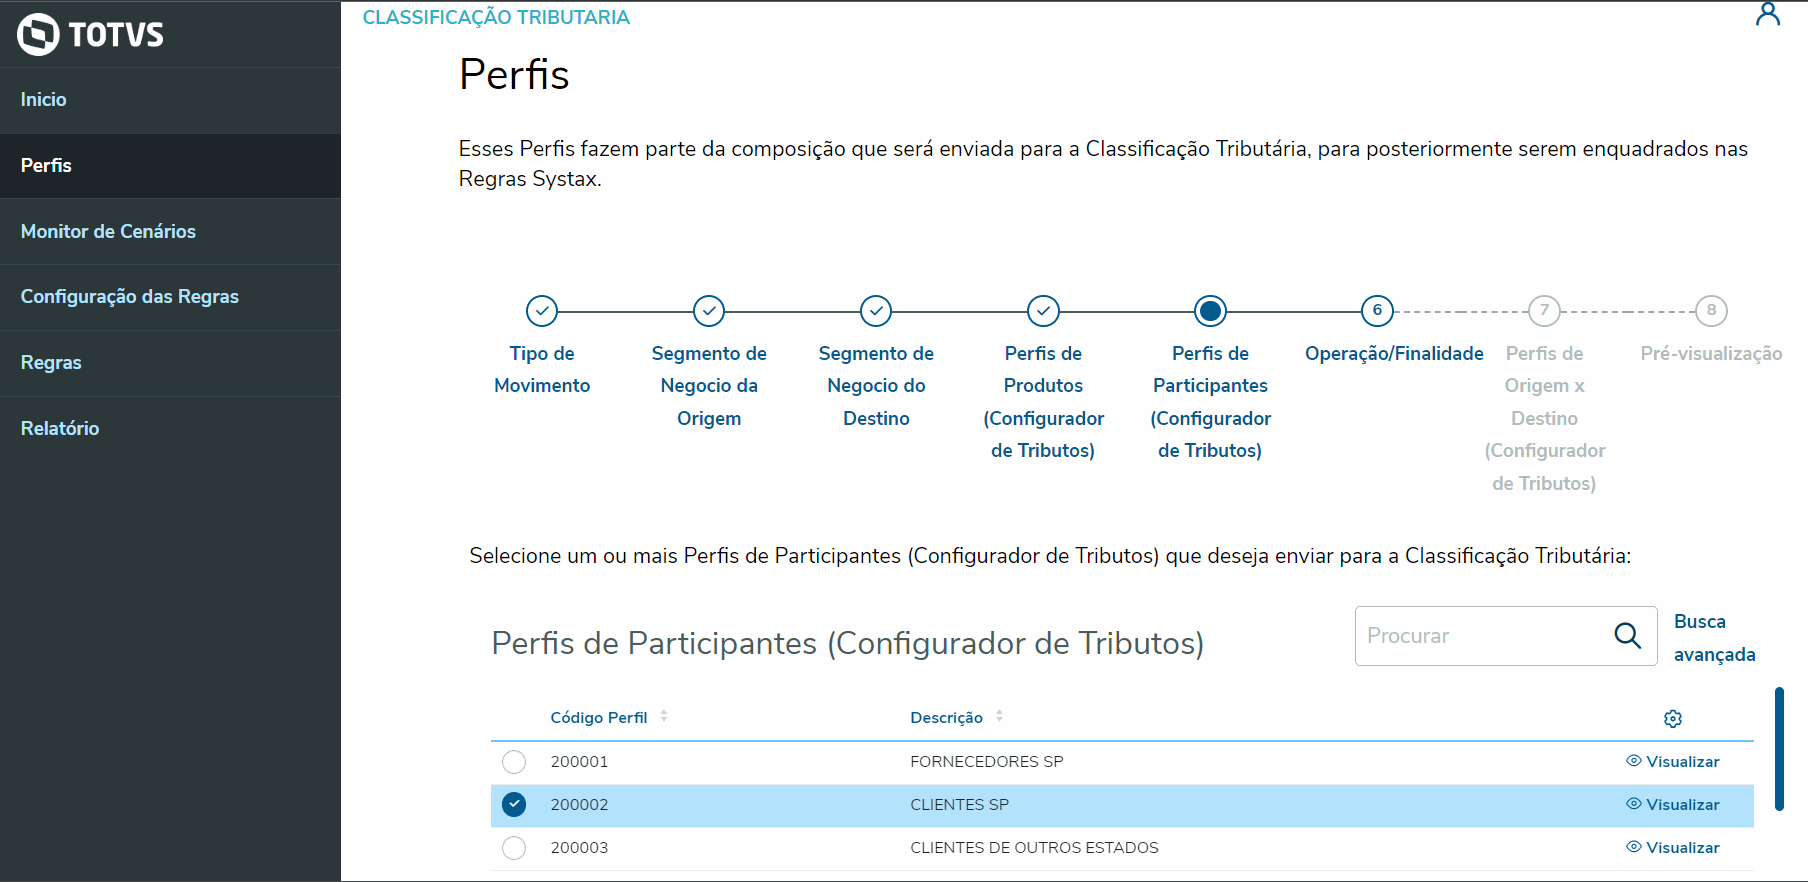The width and height of the screenshot is (1808, 882).
Task: Click Visualizar for CLIENTES DE OUTROS ESTADOS
Action: tap(1673, 848)
